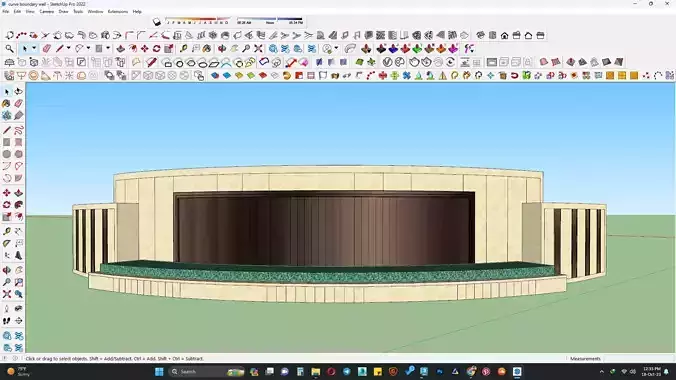Switch to Back view house outline icon
676x380 pixels.
528,35
